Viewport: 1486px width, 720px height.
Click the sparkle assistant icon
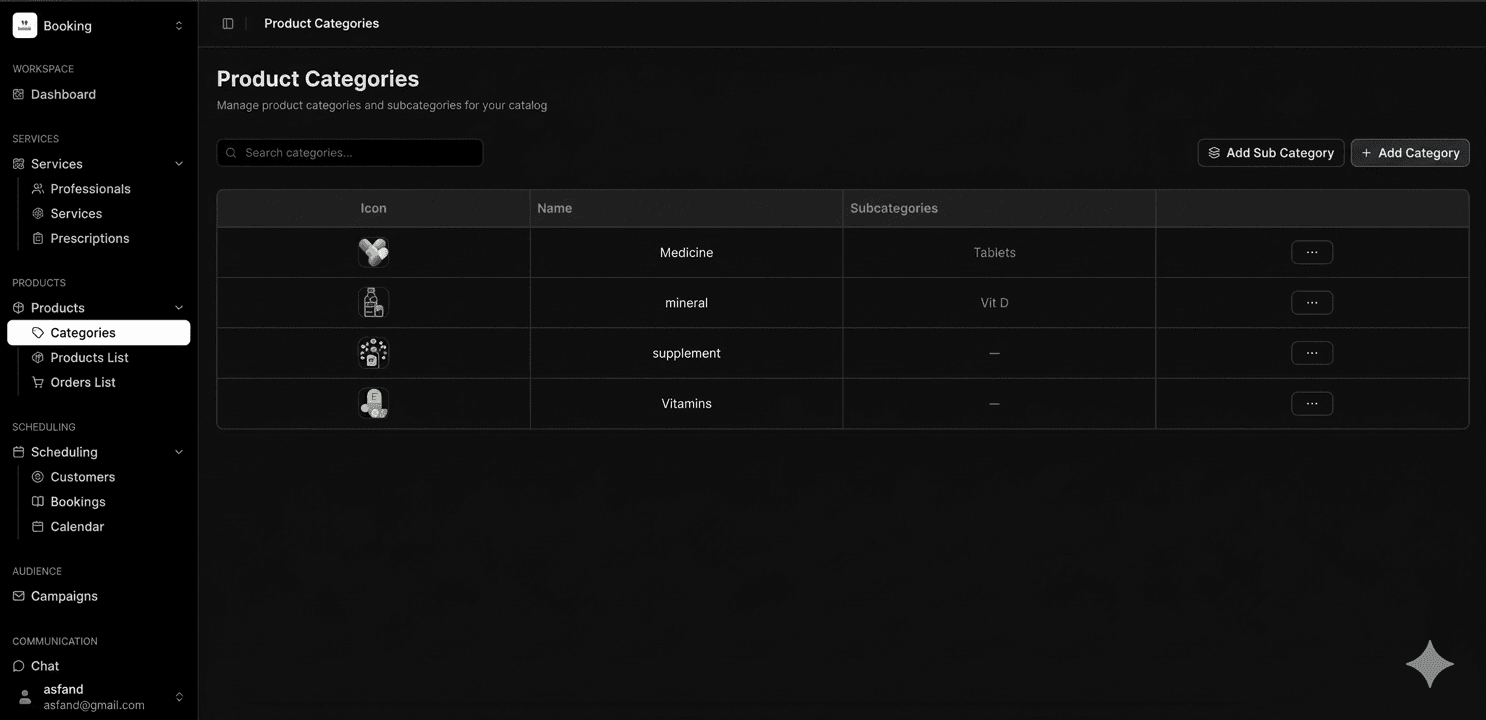coord(1429,665)
